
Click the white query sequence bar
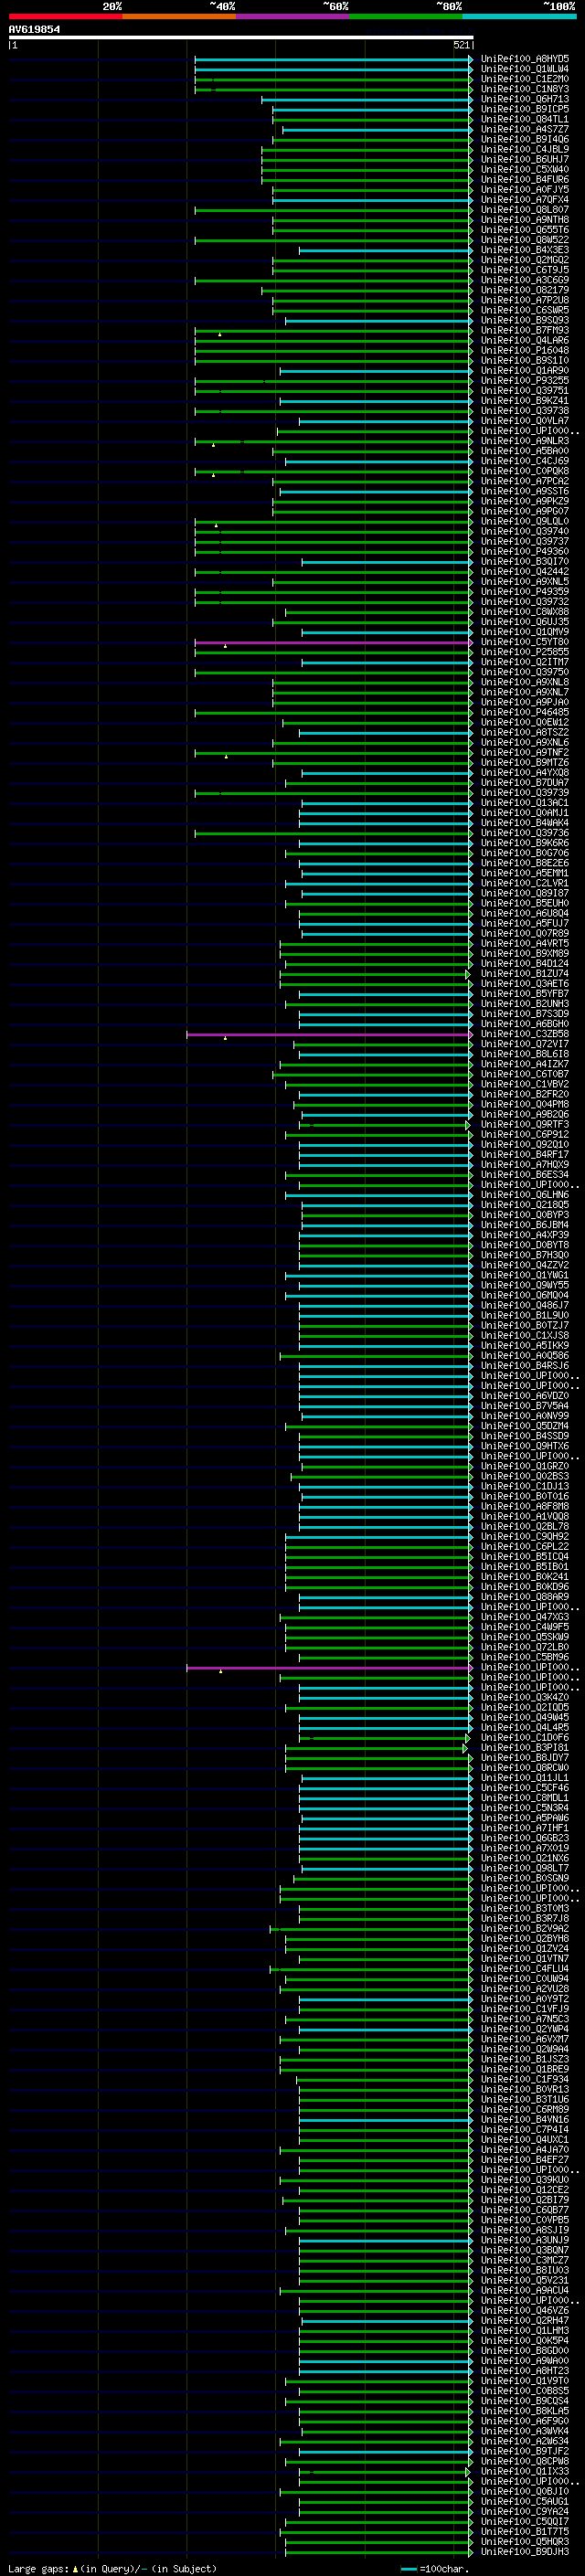pyautogui.click(x=241, y=38)
